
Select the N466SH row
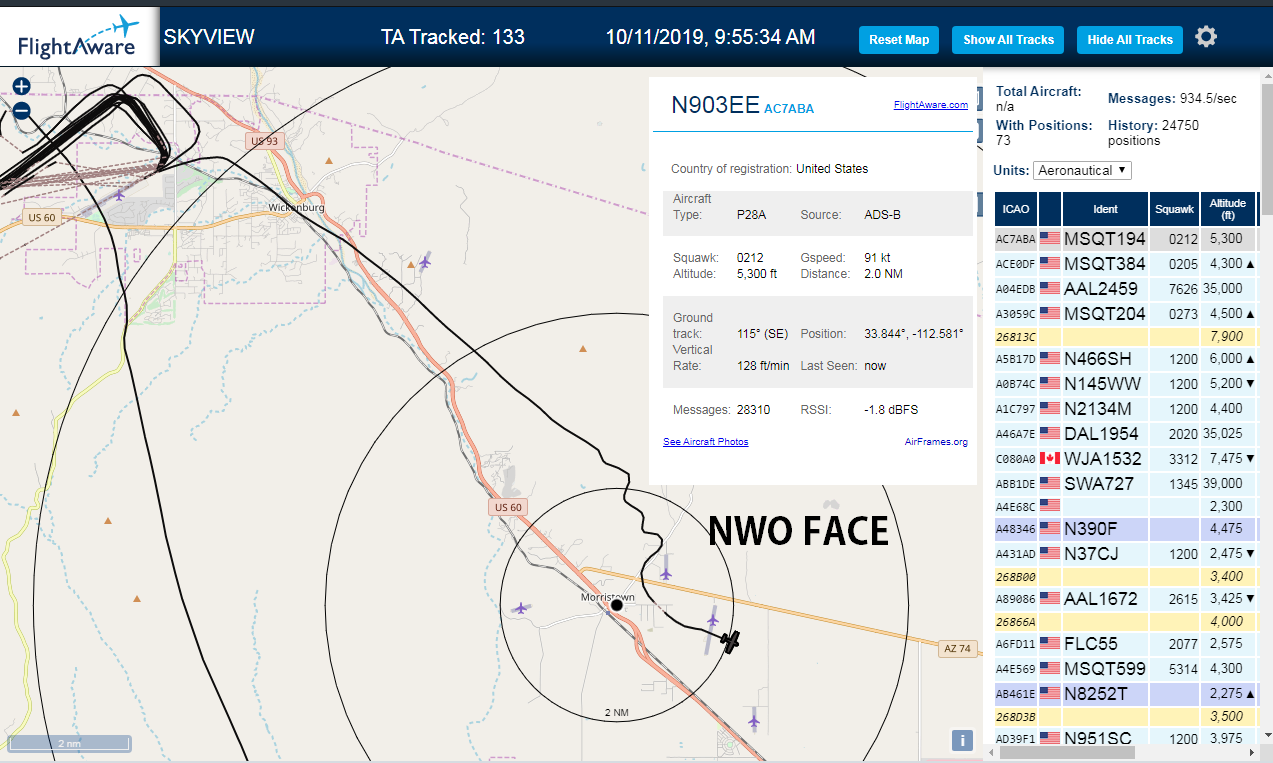coord(1125,359)
